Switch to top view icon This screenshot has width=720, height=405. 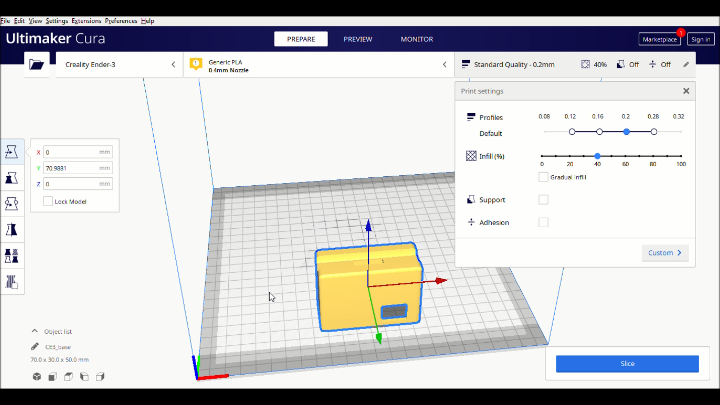point(68,377)
